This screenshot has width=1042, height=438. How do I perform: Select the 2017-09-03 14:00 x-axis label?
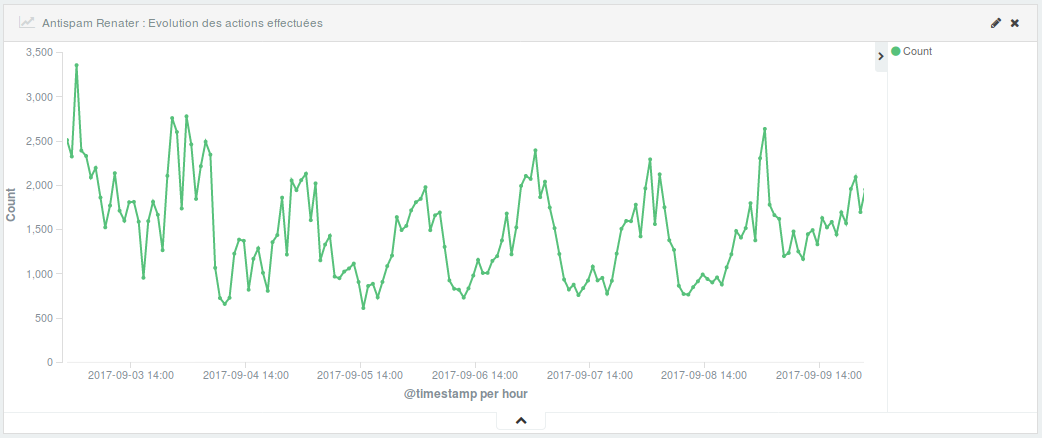point(131,376)
